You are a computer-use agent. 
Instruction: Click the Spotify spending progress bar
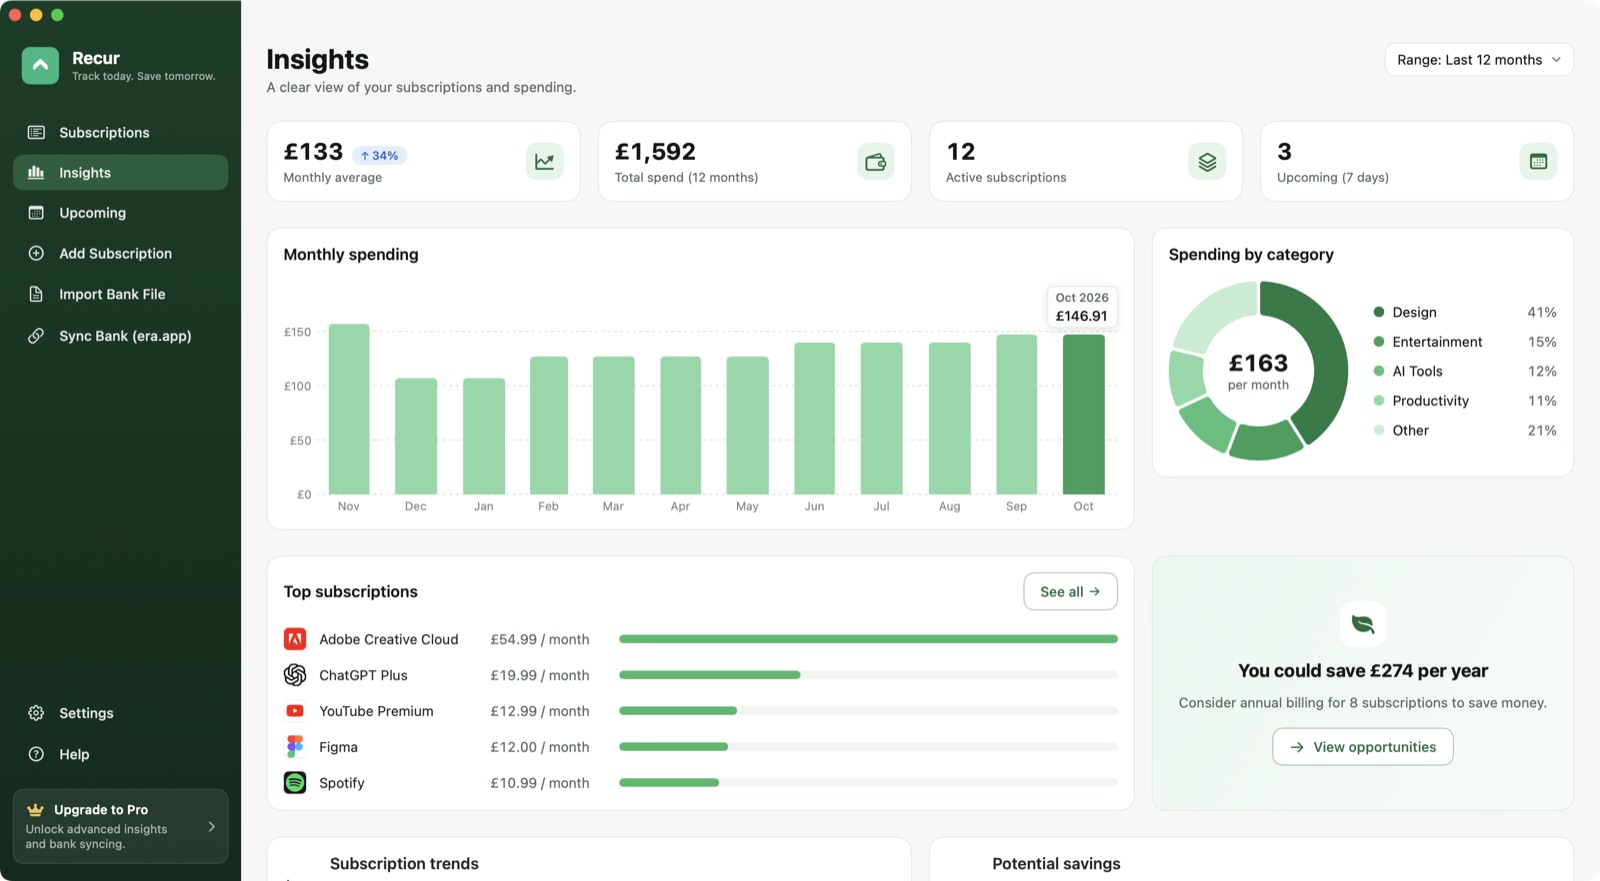point(868,783)
